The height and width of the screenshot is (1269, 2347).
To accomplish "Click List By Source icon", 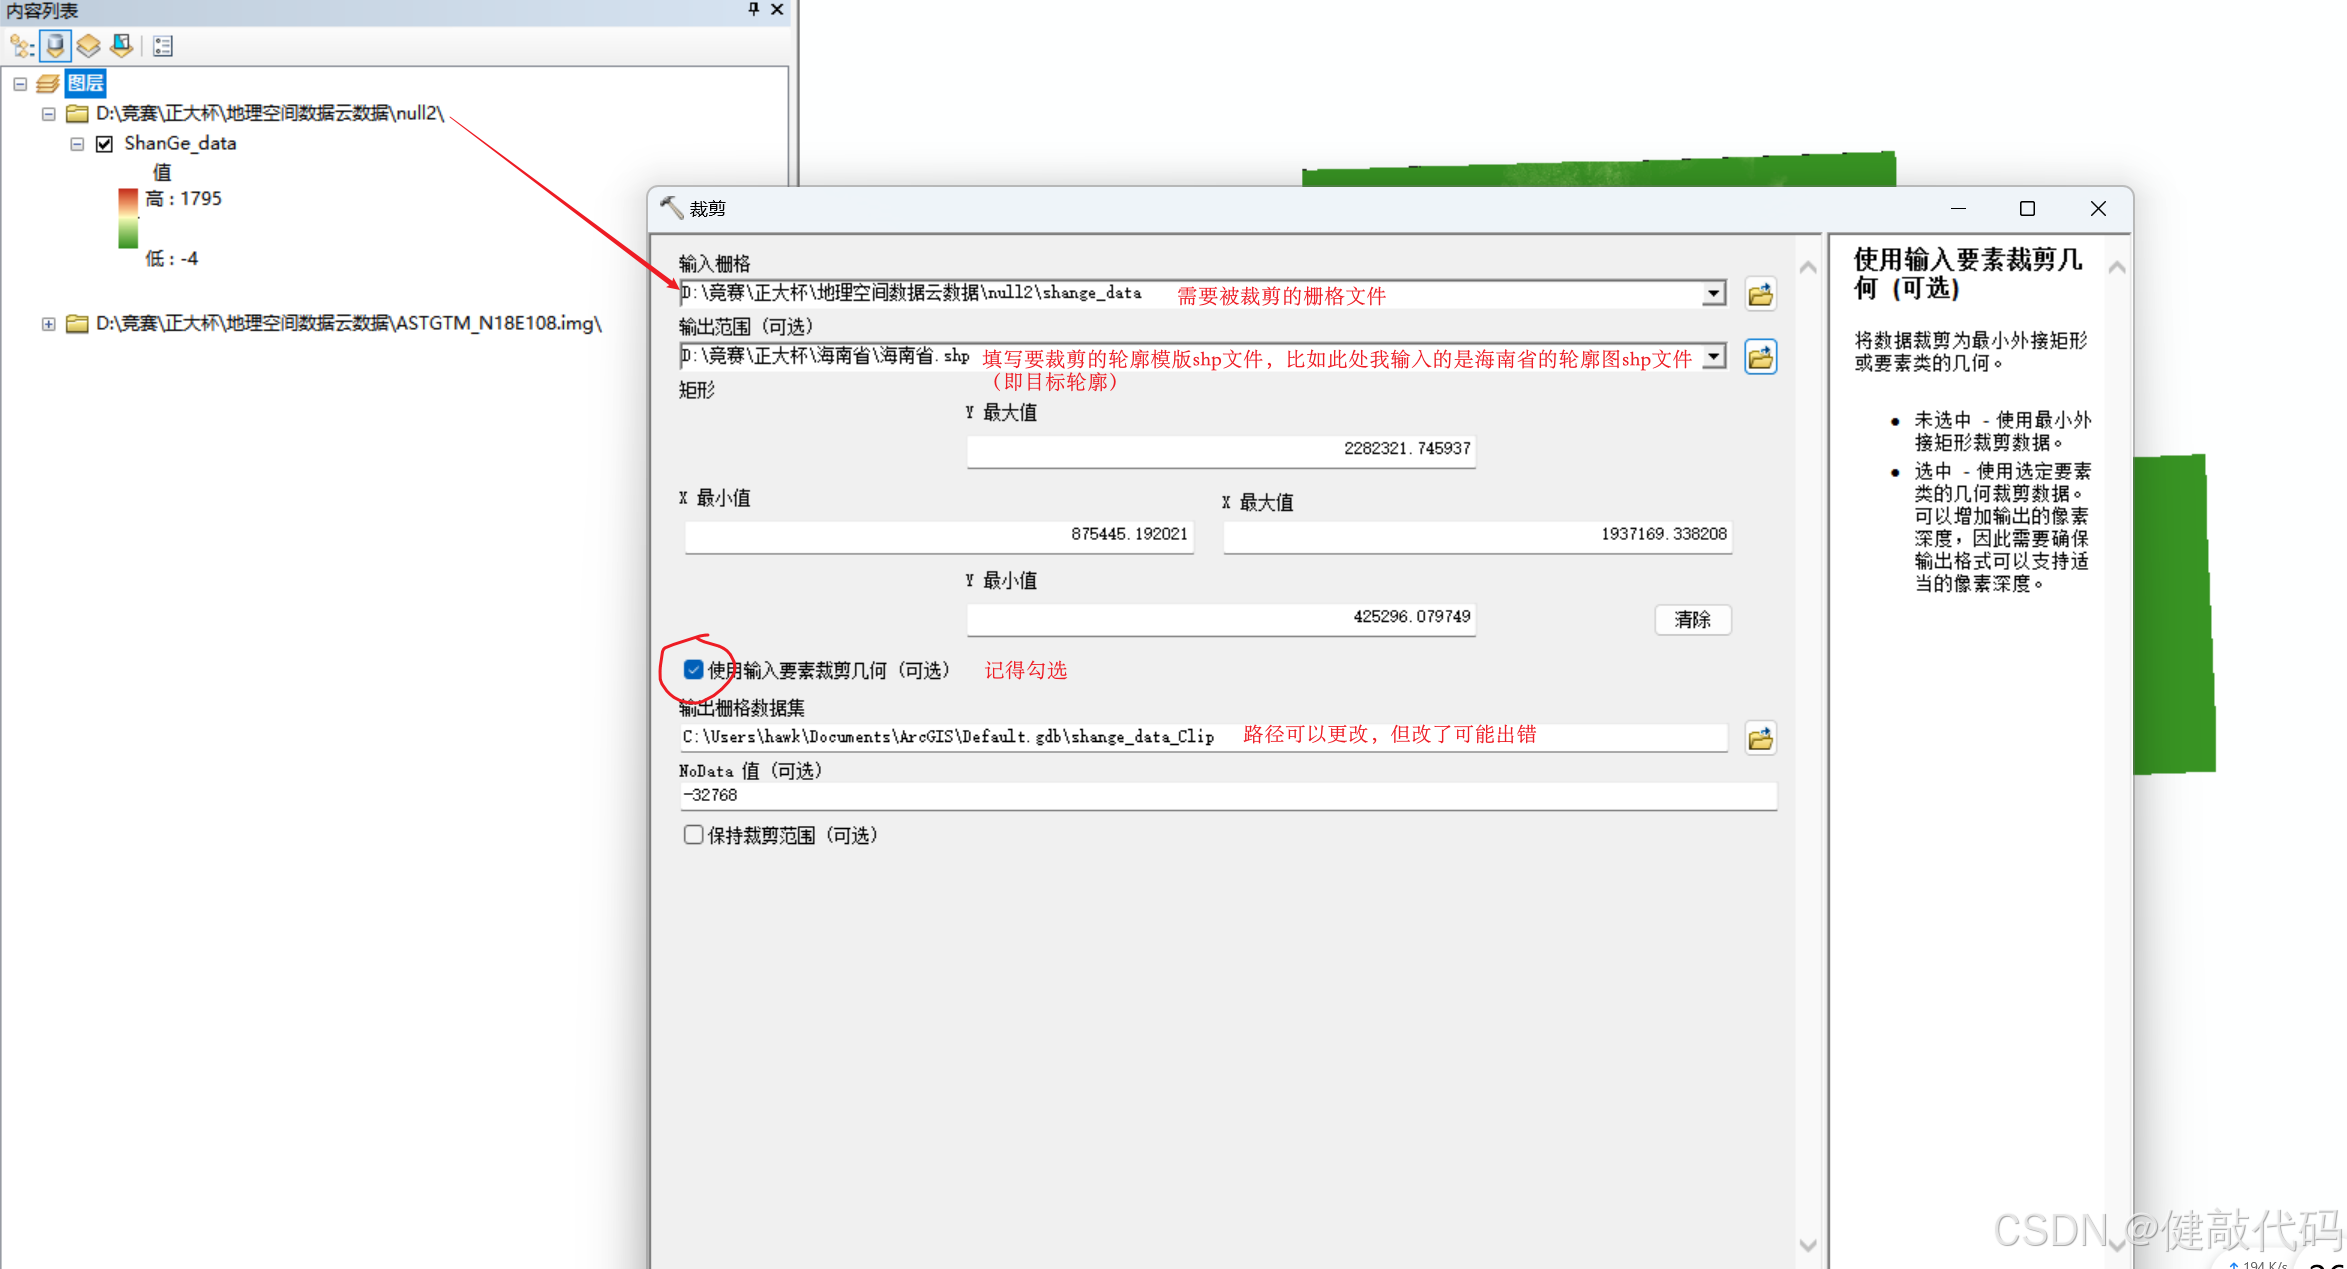I will [x=55, y=46].
